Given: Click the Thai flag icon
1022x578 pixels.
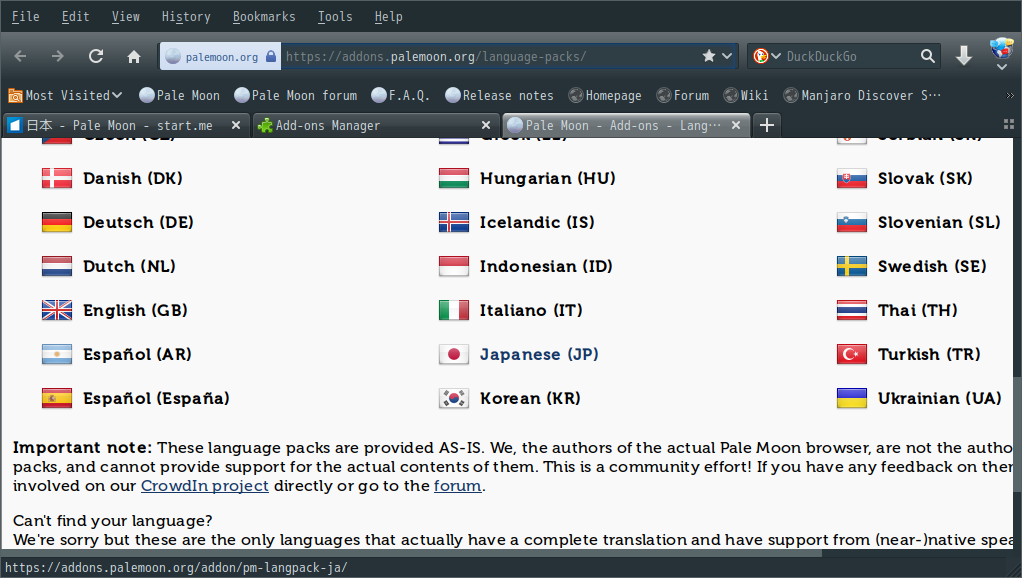Looking at the screenshot, I should pos(852,310).
